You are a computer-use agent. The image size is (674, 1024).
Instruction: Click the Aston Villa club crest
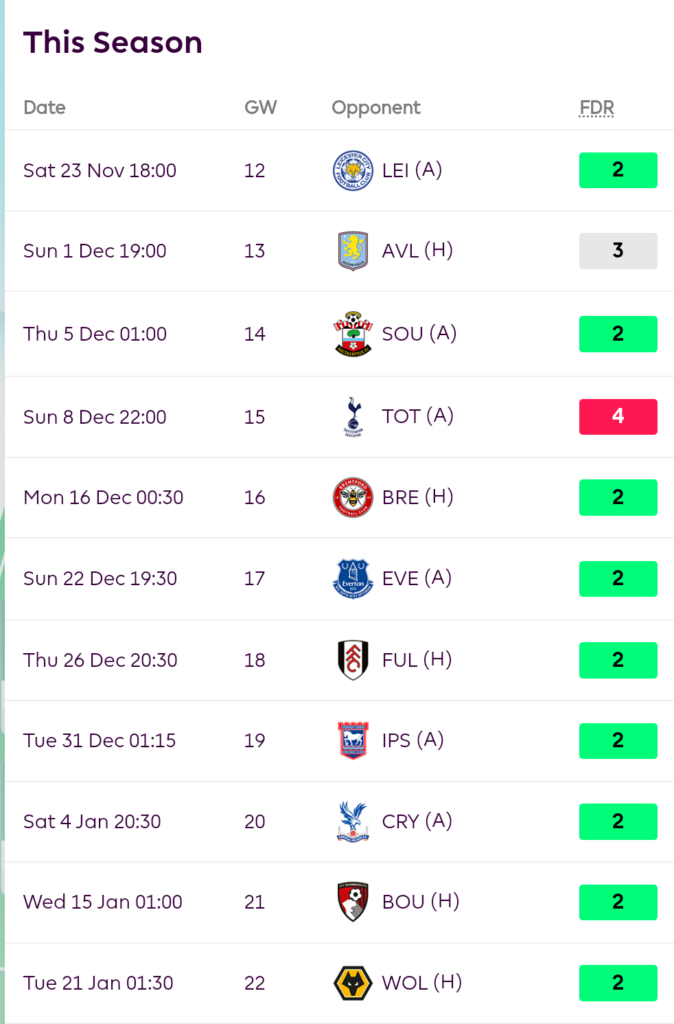(x=352, y=251)
